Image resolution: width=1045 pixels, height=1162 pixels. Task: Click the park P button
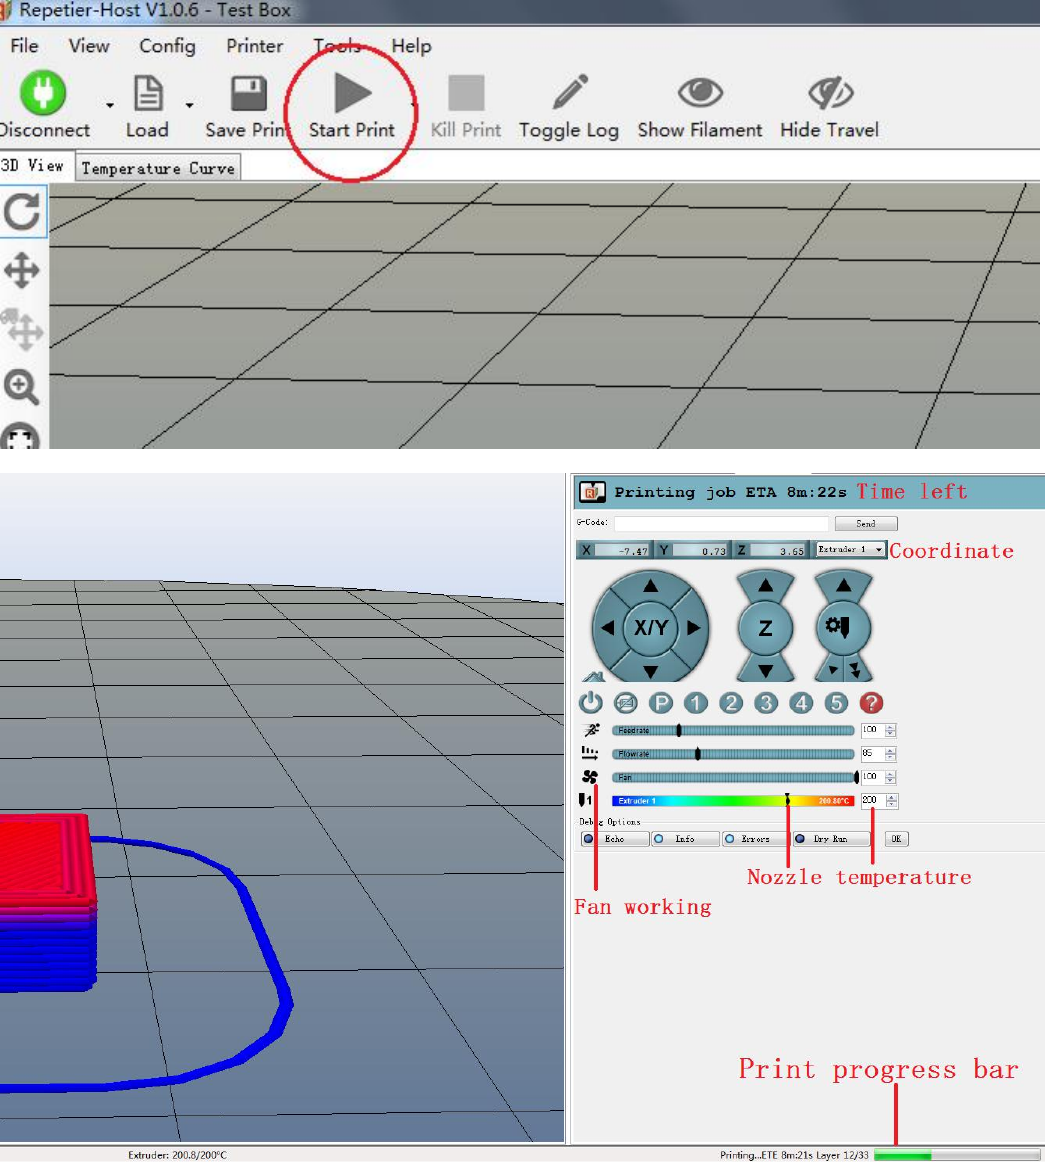tap(660, 703)
